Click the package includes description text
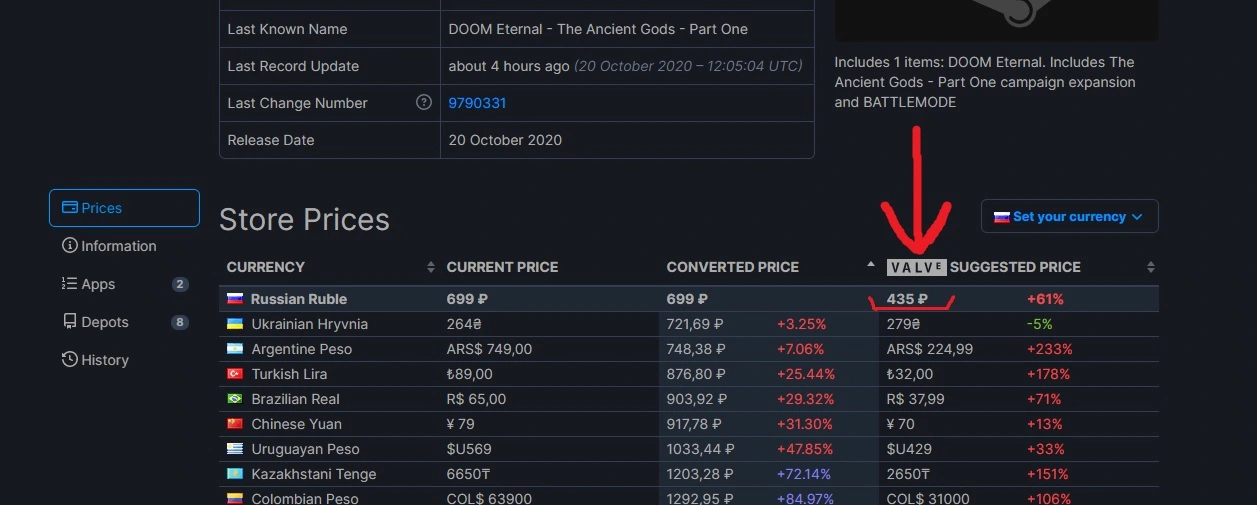 (985, 82)
